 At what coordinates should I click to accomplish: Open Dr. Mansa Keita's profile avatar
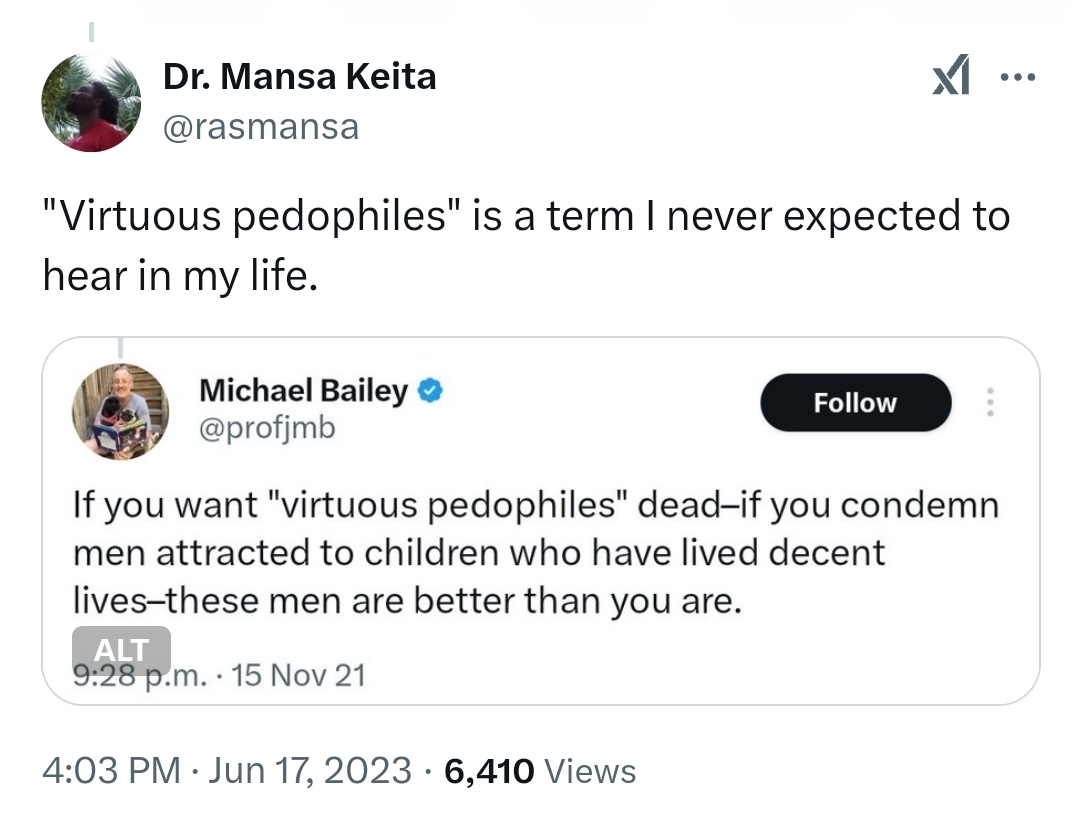tap(91, 103)
